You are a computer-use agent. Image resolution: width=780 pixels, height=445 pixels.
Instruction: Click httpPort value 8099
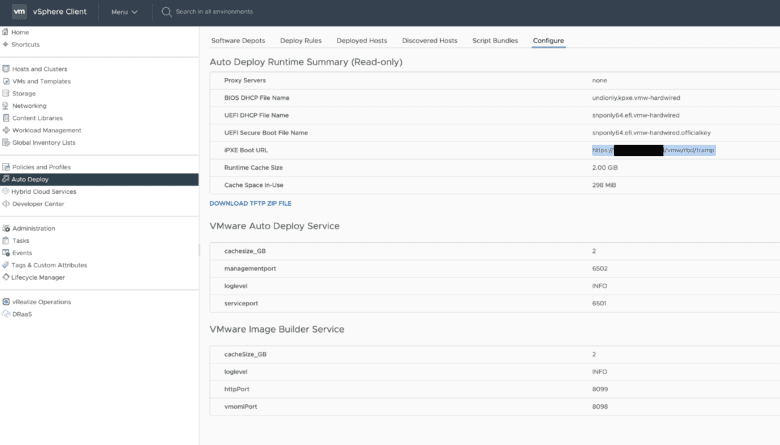pos(600,389)
